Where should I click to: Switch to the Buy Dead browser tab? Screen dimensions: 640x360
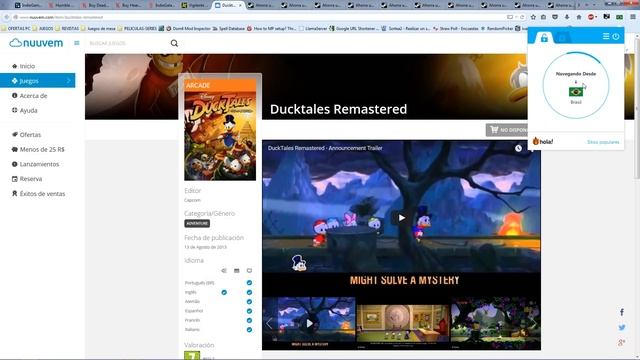click(95, 5)
